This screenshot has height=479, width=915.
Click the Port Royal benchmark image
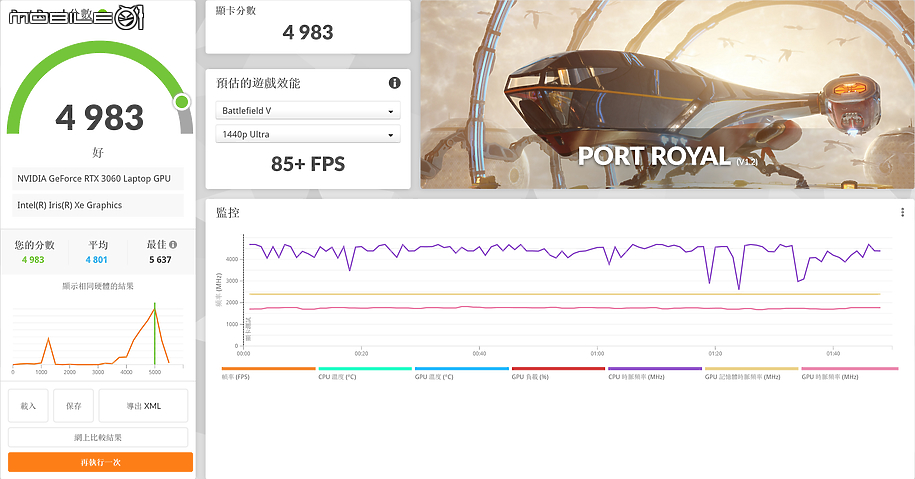[x=668, y=95]
